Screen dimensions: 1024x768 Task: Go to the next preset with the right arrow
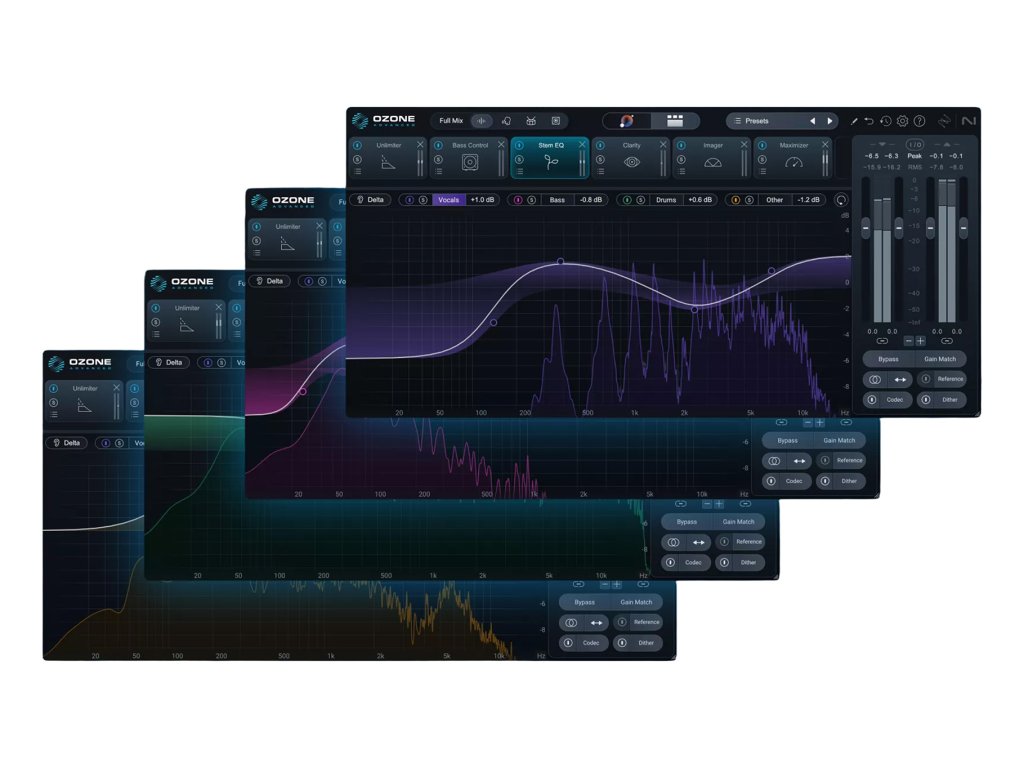coord(830,121)
